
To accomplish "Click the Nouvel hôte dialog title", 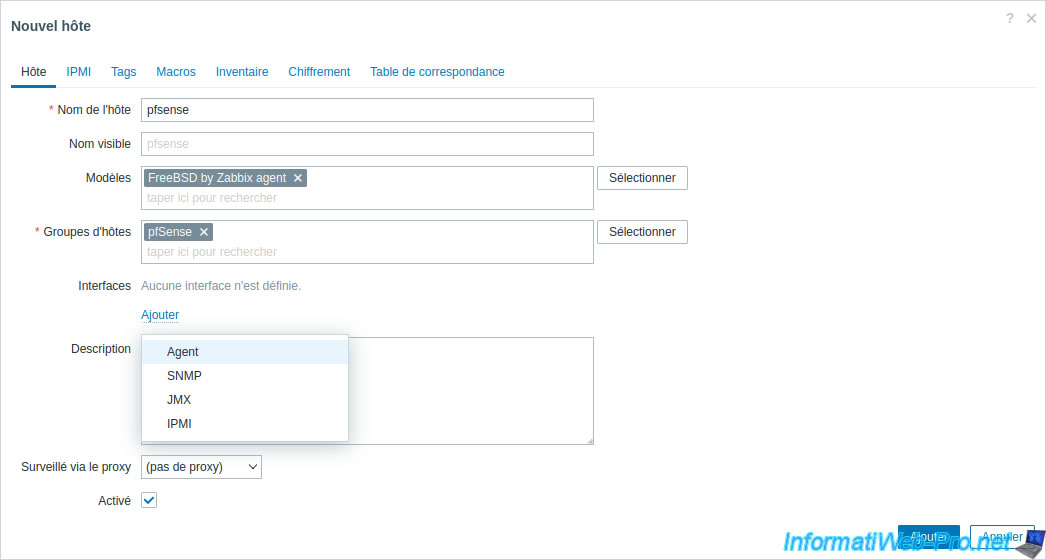I will point(51,26).
